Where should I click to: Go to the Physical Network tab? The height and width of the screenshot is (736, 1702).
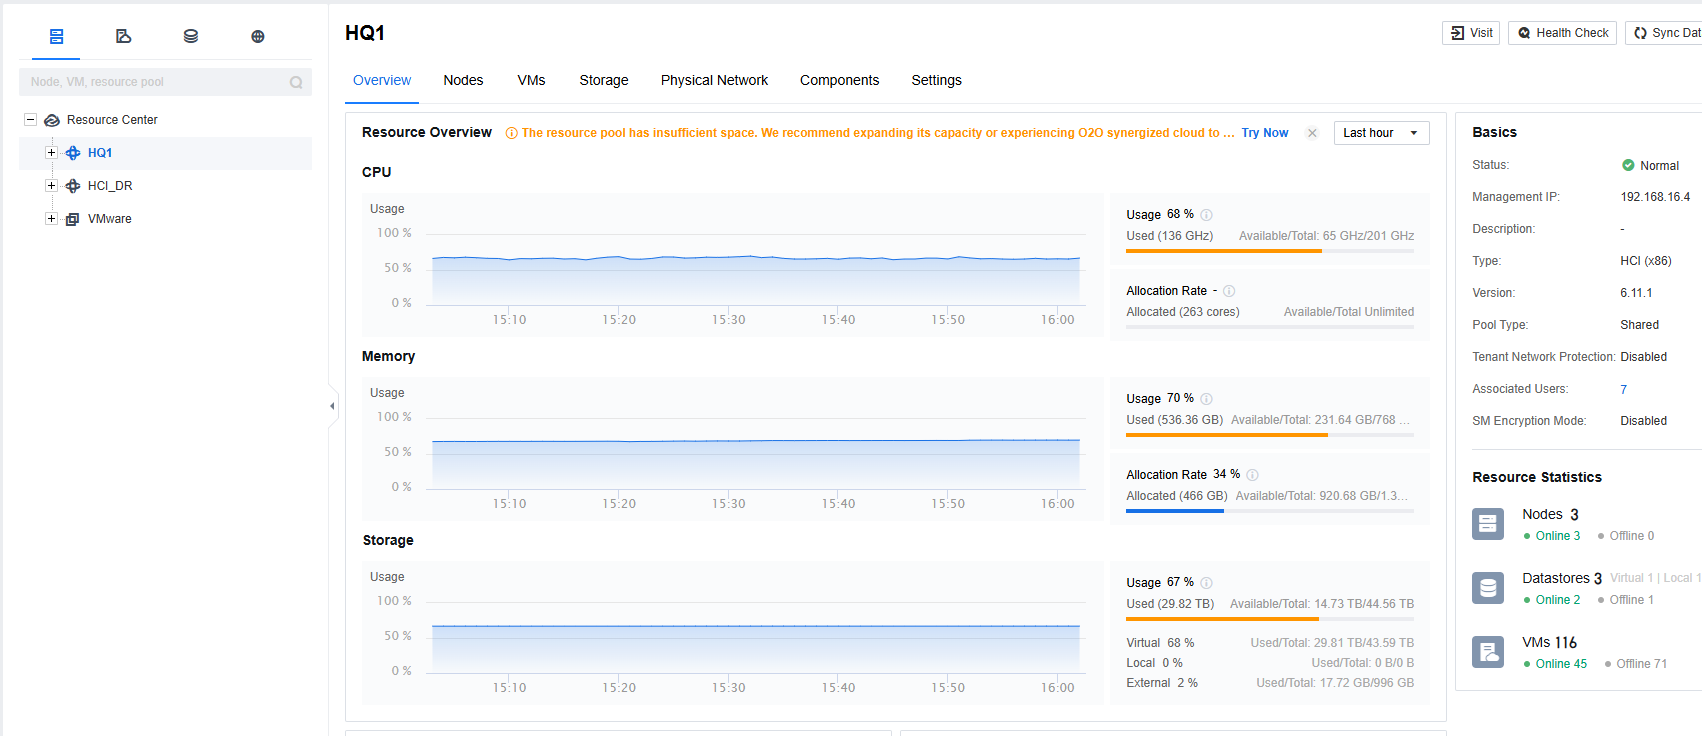[714, 80]
